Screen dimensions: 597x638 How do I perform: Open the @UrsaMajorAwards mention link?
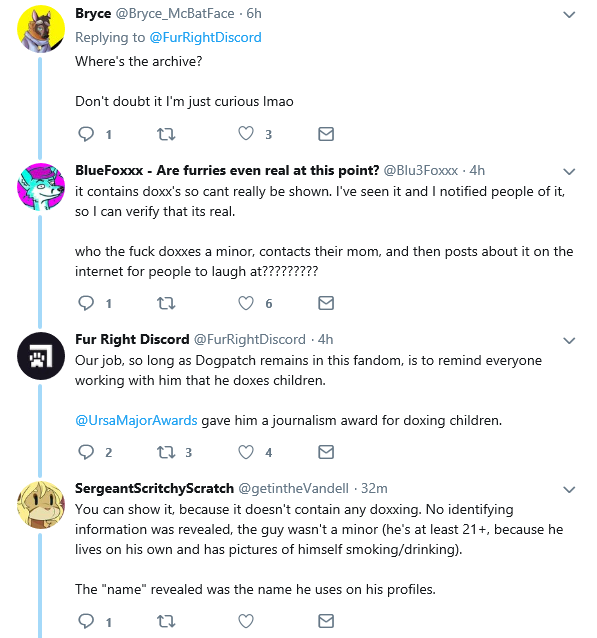click(136, 420)
